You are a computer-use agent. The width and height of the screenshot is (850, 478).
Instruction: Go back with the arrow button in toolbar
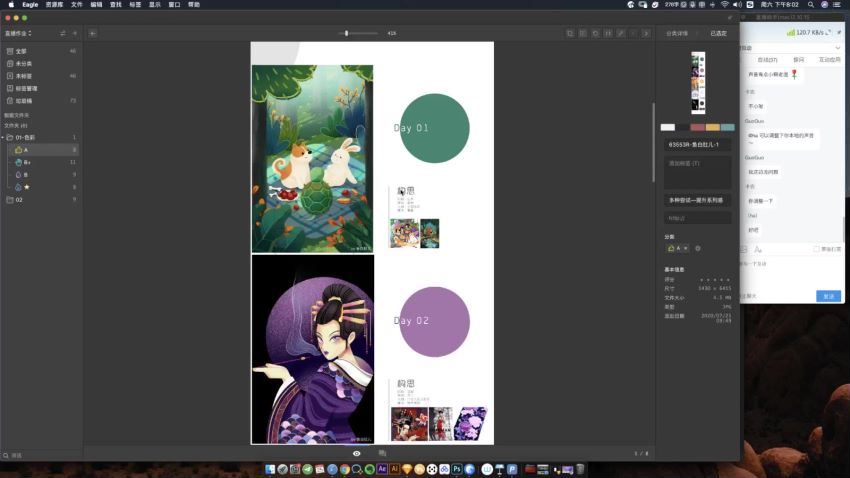pyautogui.click(x=93, y=34)
